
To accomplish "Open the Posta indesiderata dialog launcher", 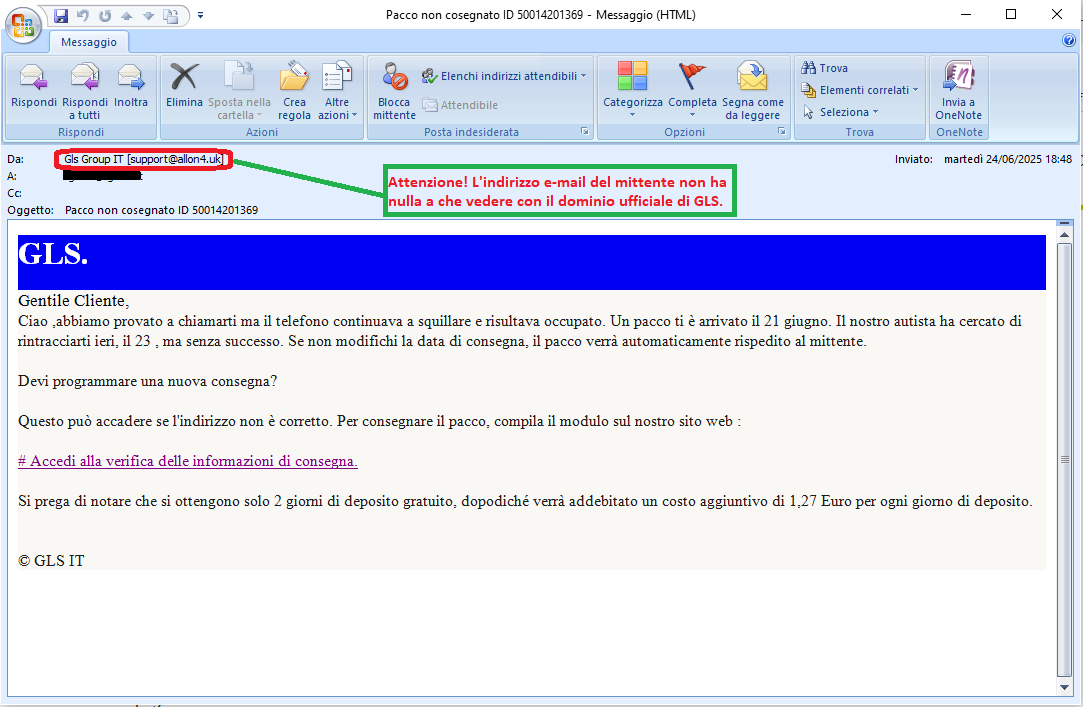I will coord(584,131).
